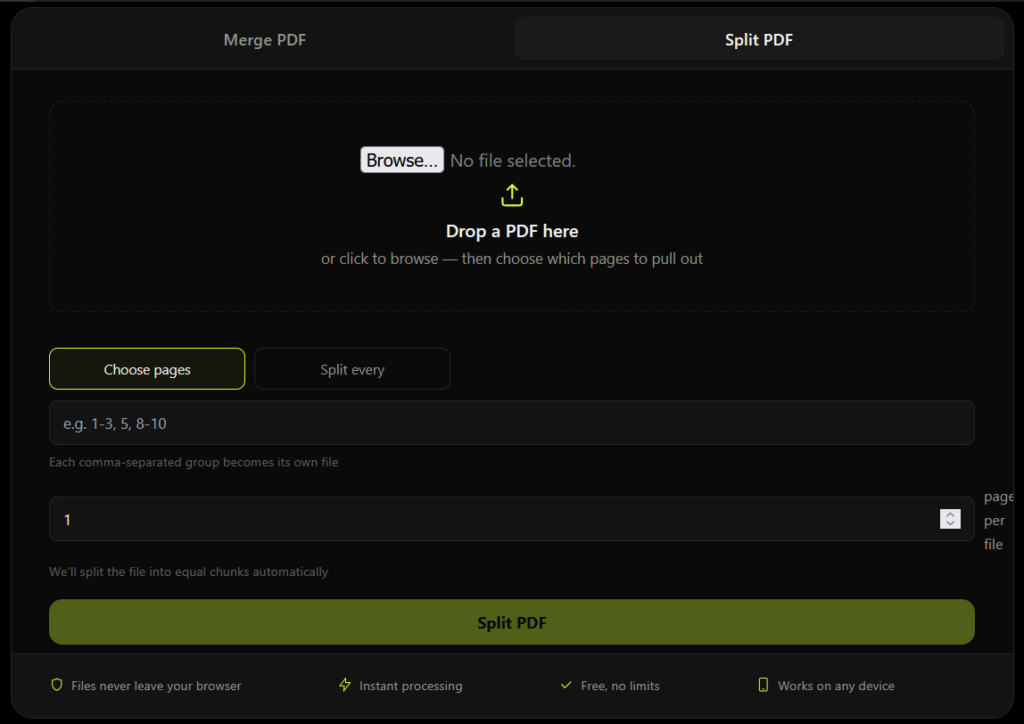1024x724 pixels.
Task: Click the green Split PDF button
Action: 512,622
